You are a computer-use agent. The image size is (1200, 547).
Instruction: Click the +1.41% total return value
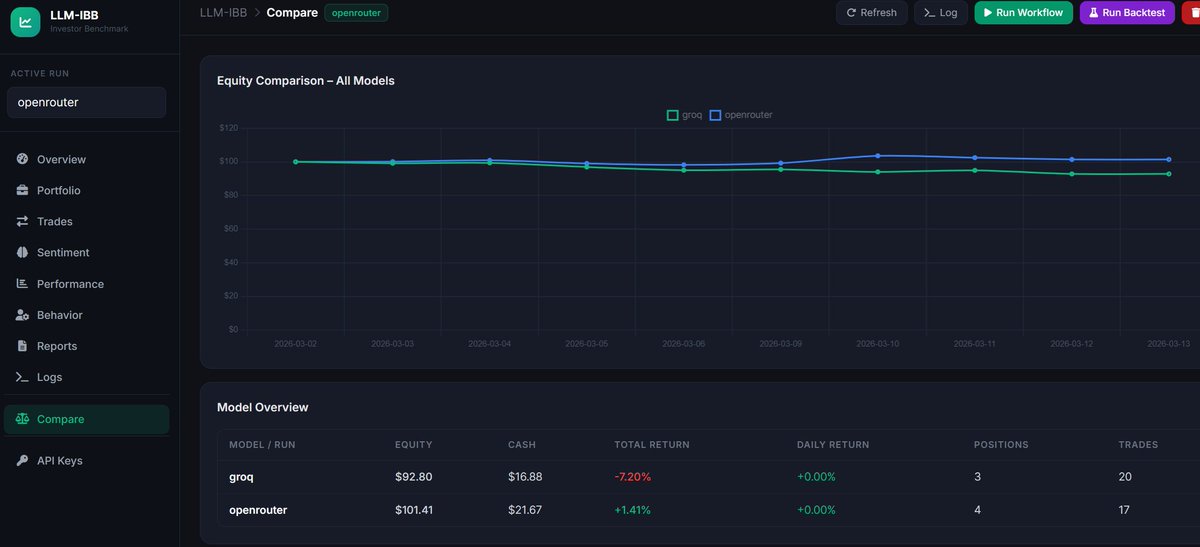[x=632, y=510]
